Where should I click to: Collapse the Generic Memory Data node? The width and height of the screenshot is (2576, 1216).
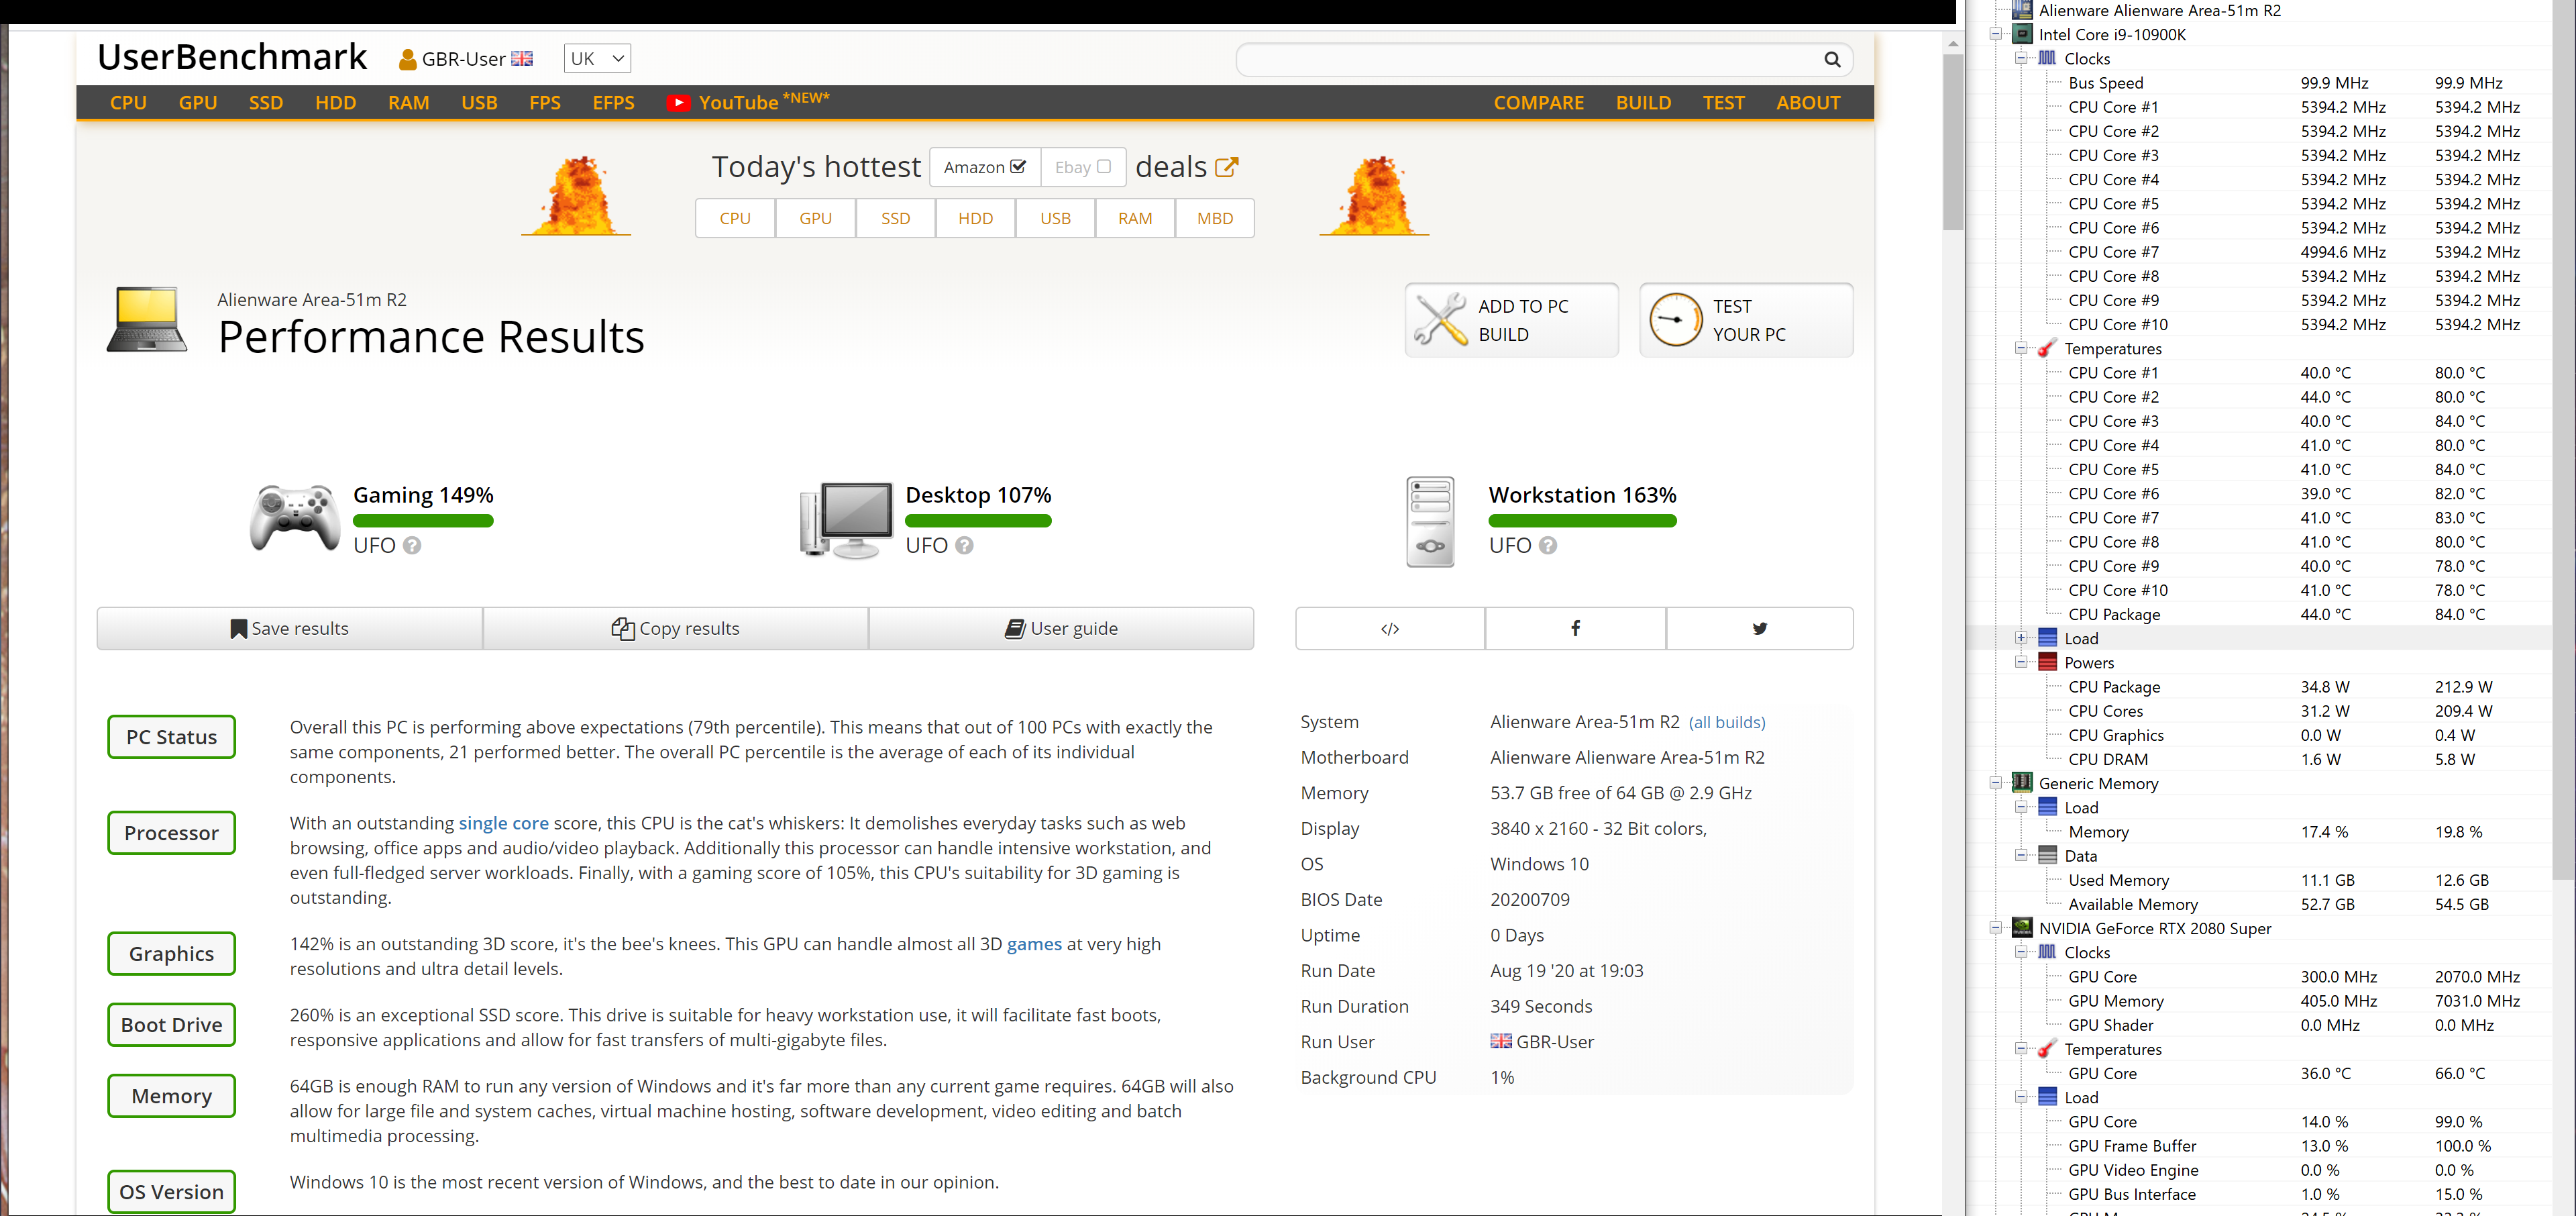(x=2021, y=855)
